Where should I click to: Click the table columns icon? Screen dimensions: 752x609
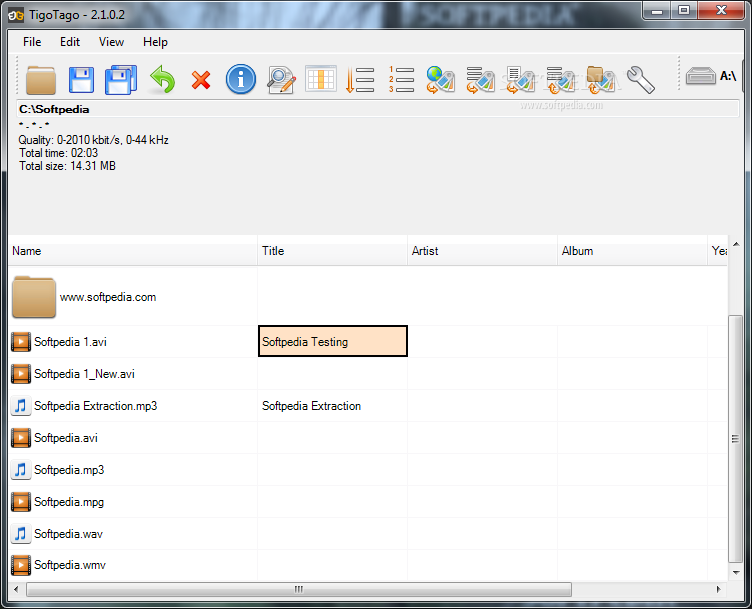pyautogui.click(x=321, y=79)
